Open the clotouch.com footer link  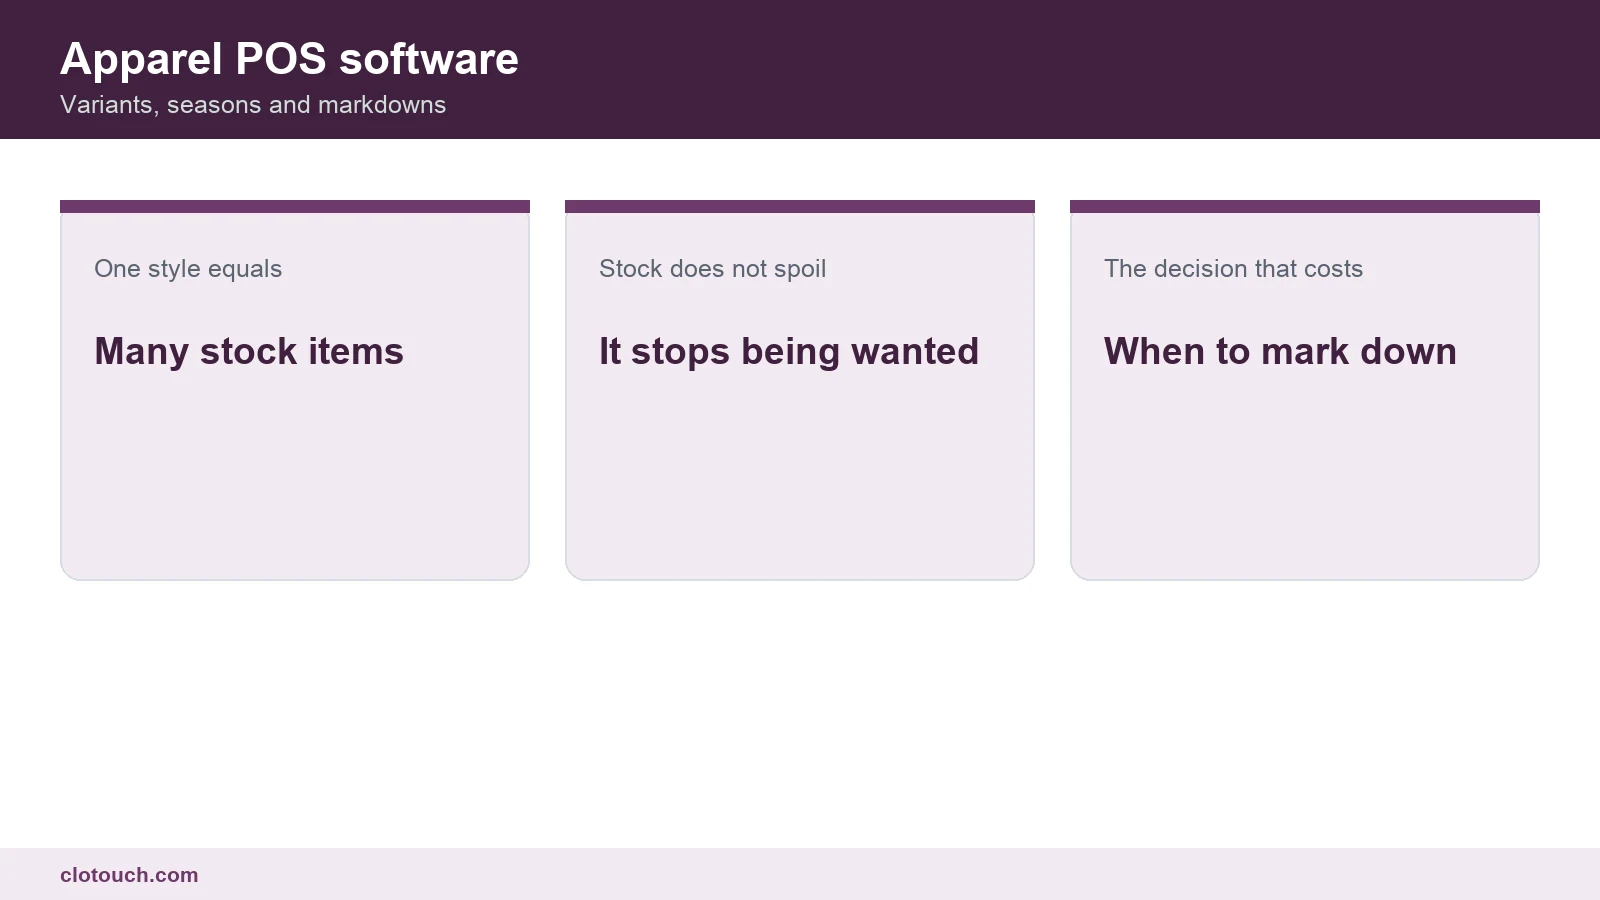tap(129, 875)
